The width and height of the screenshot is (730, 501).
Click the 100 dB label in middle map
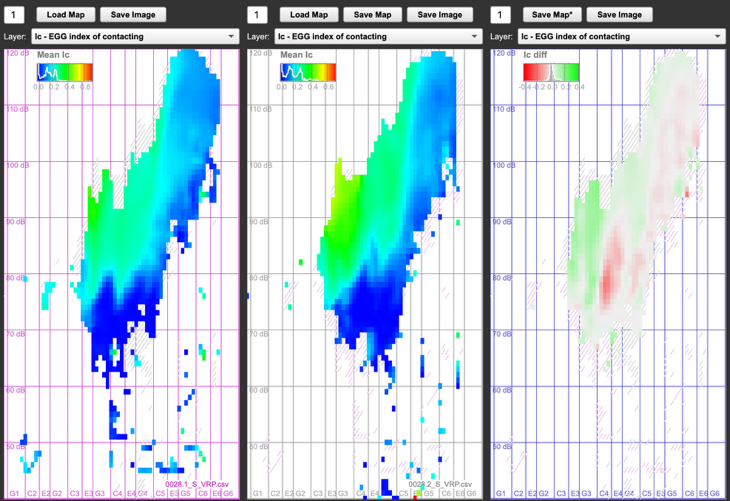point(261,165)
